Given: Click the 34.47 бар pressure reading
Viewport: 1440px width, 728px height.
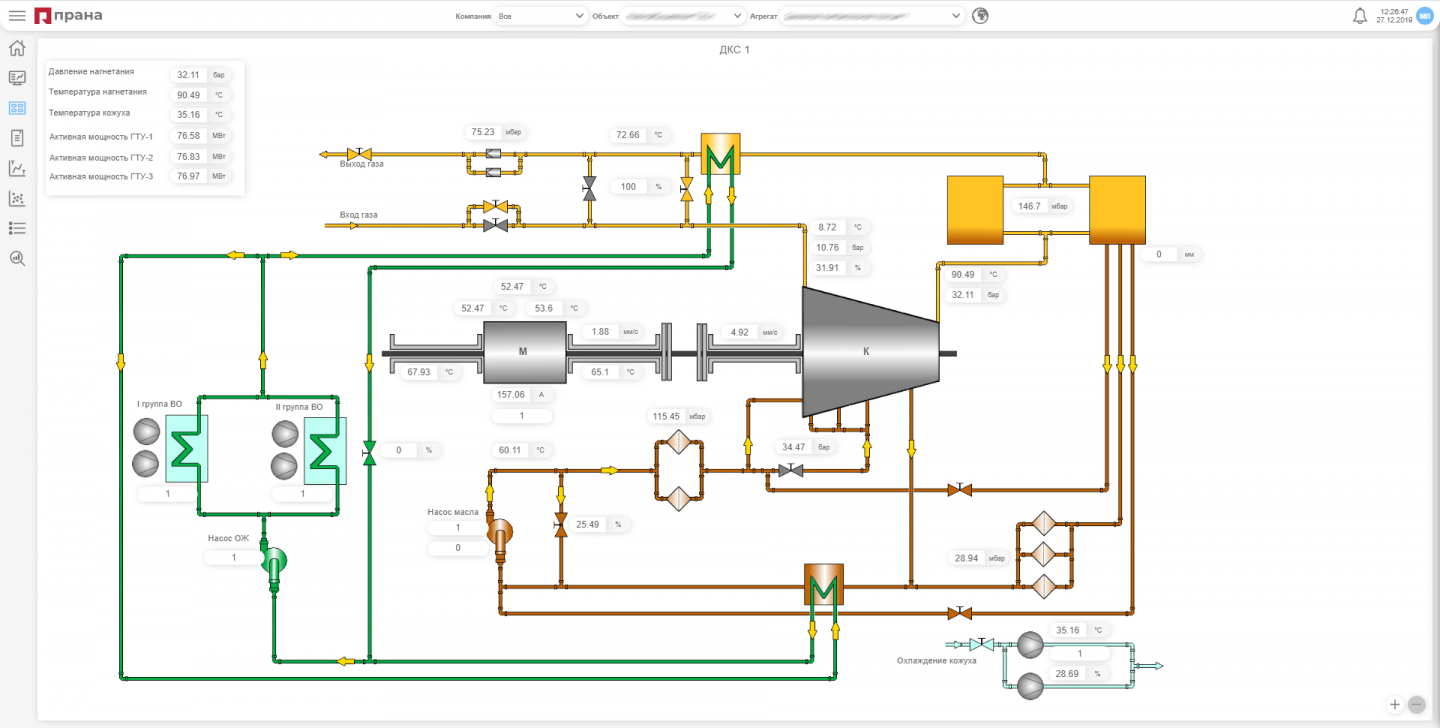Looking at the screenshot, I should 806,447.
